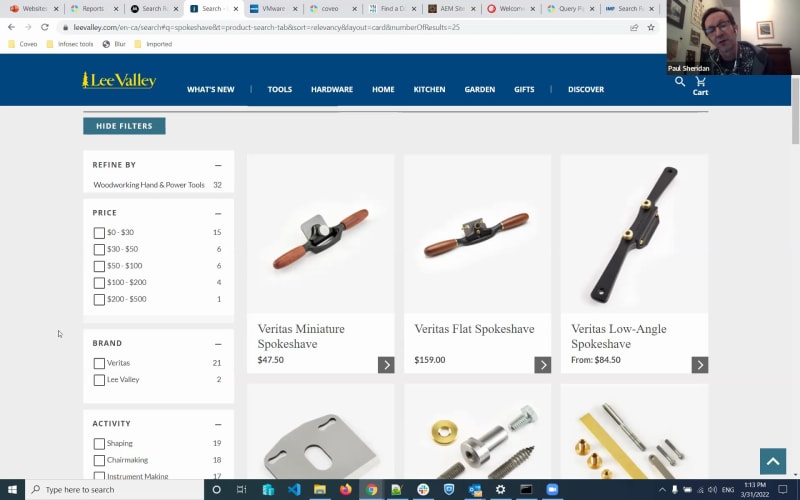
Task: Check the $0 - $30 price filter
Action: click(x=99, y=233)
